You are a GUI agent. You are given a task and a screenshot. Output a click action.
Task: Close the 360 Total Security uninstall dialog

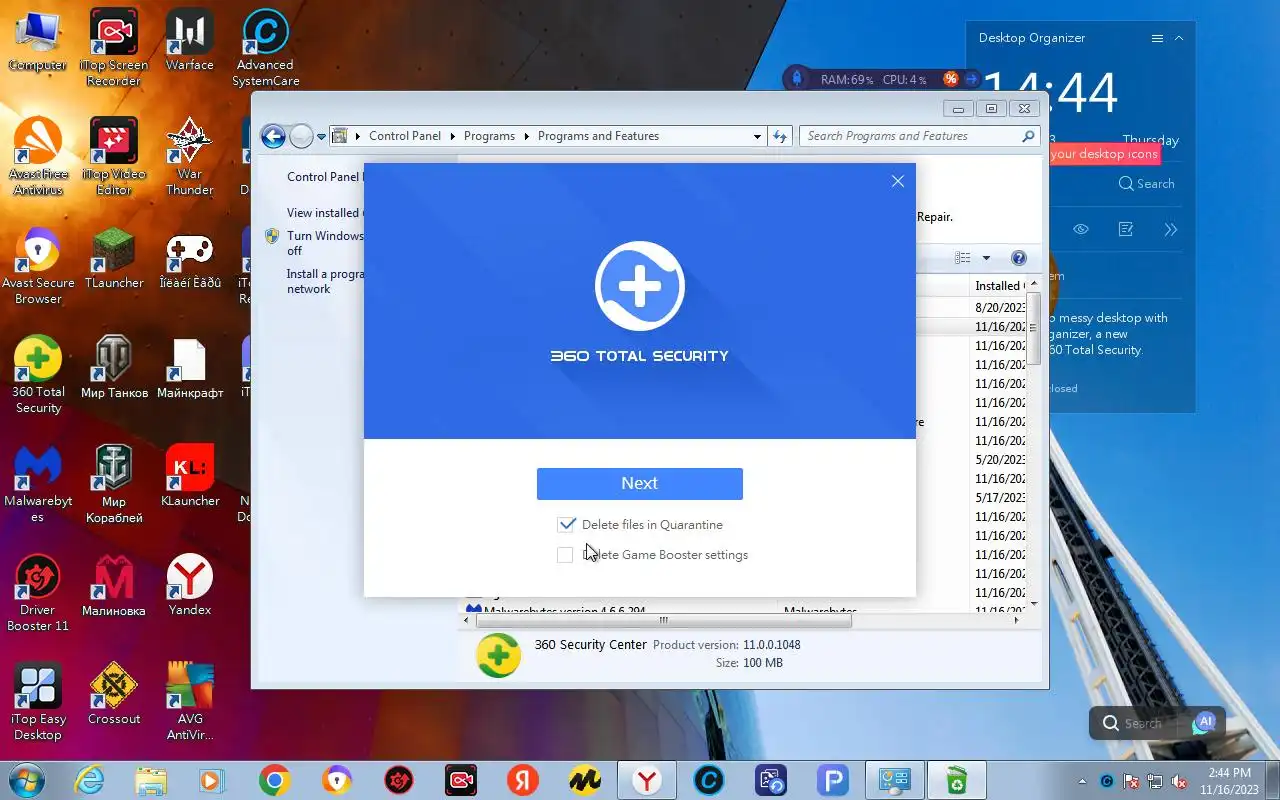click(897, 181)
